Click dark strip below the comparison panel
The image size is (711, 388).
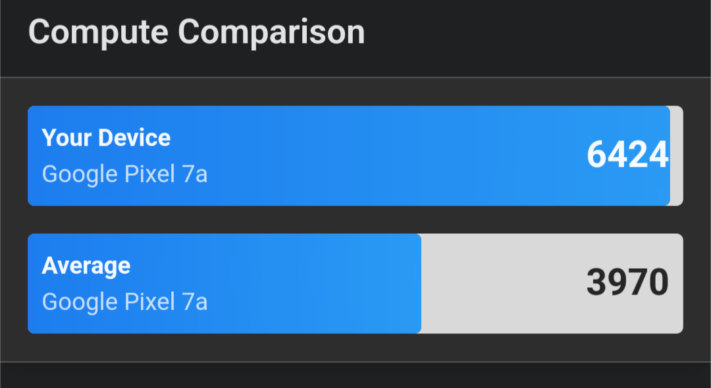tap(356, 375)
